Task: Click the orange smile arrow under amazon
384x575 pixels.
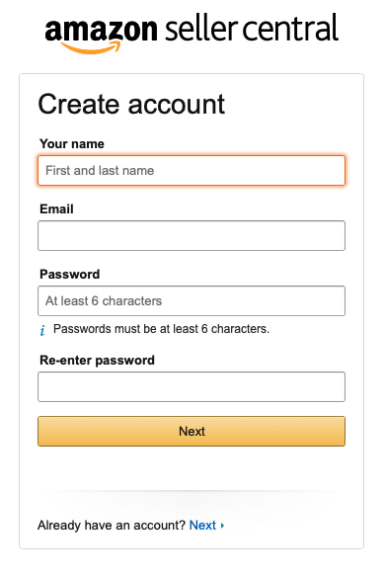Action: 91,48
